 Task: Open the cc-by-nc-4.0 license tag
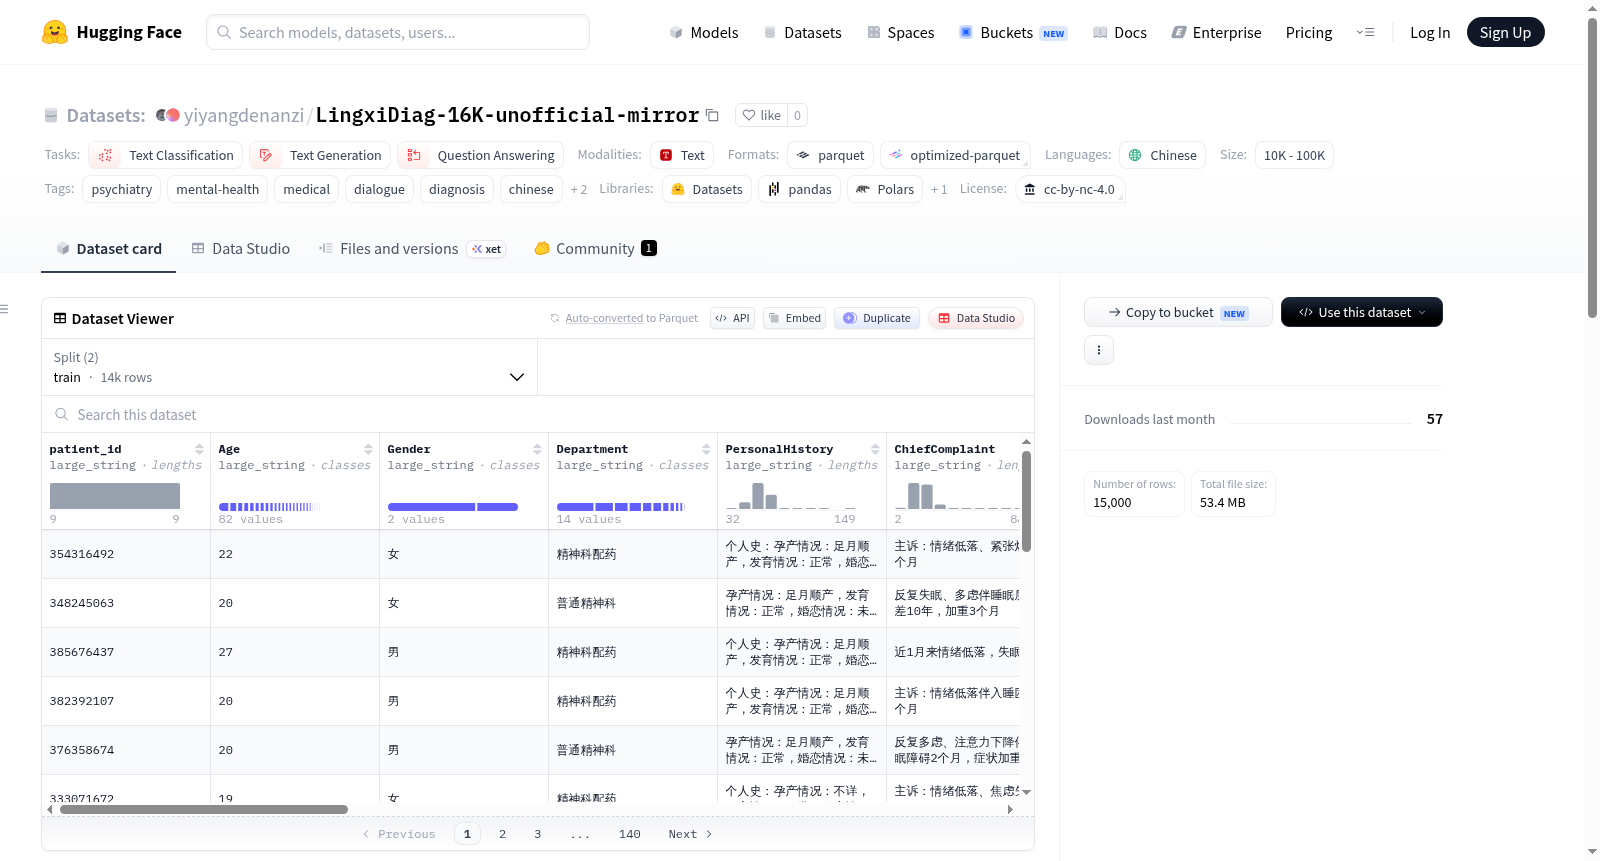(1070, 189)
